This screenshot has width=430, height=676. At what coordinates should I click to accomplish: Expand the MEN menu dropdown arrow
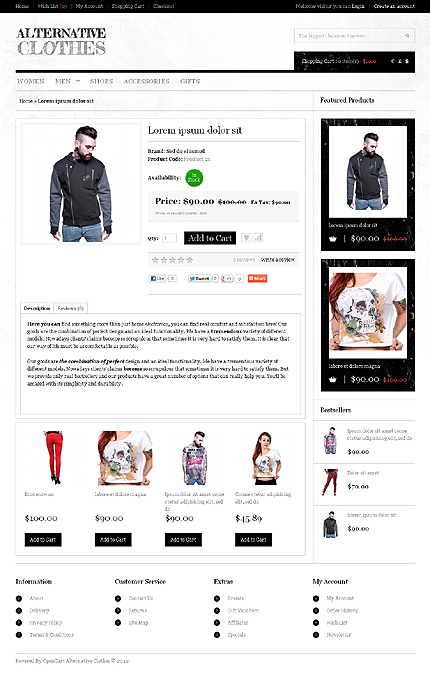(78, 81)
